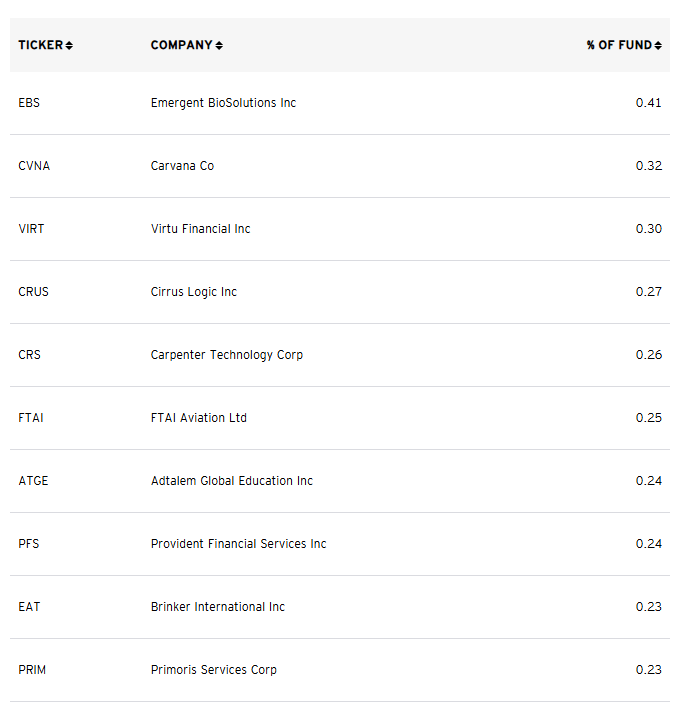Click Provident Financial Services Inc
Viewport: 689px width, 716px height.
pos(238,544)
